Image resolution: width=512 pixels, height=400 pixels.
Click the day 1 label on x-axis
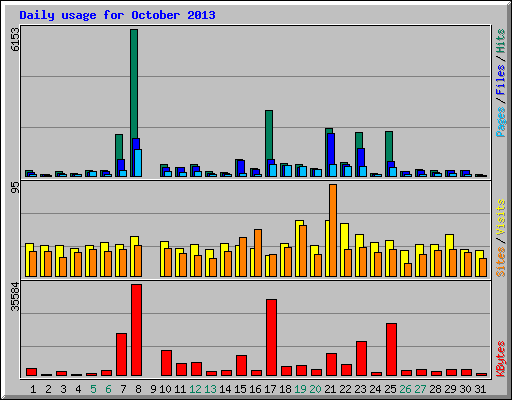coord(33,389)
